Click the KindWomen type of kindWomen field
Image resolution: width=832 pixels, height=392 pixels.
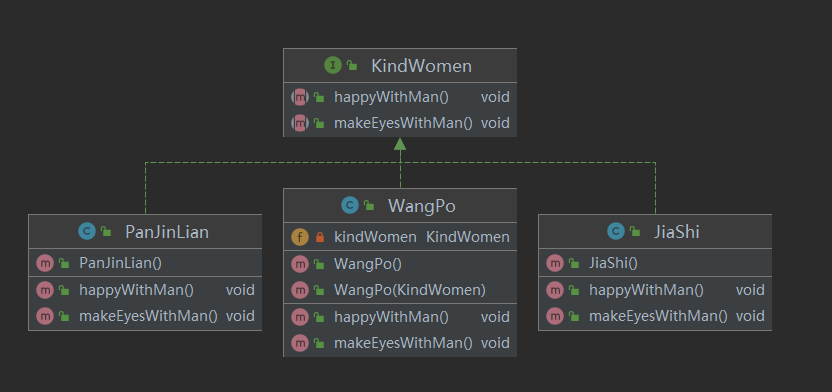[x=468, y=237]
